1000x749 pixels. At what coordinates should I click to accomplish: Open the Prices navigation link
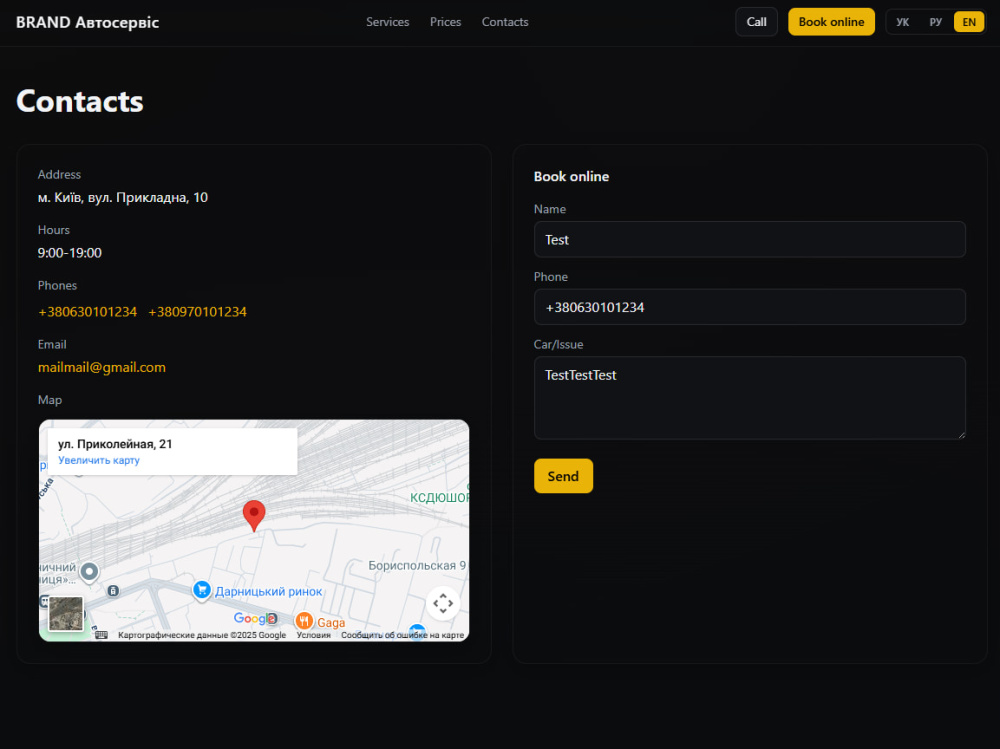(x=445, y=22)
